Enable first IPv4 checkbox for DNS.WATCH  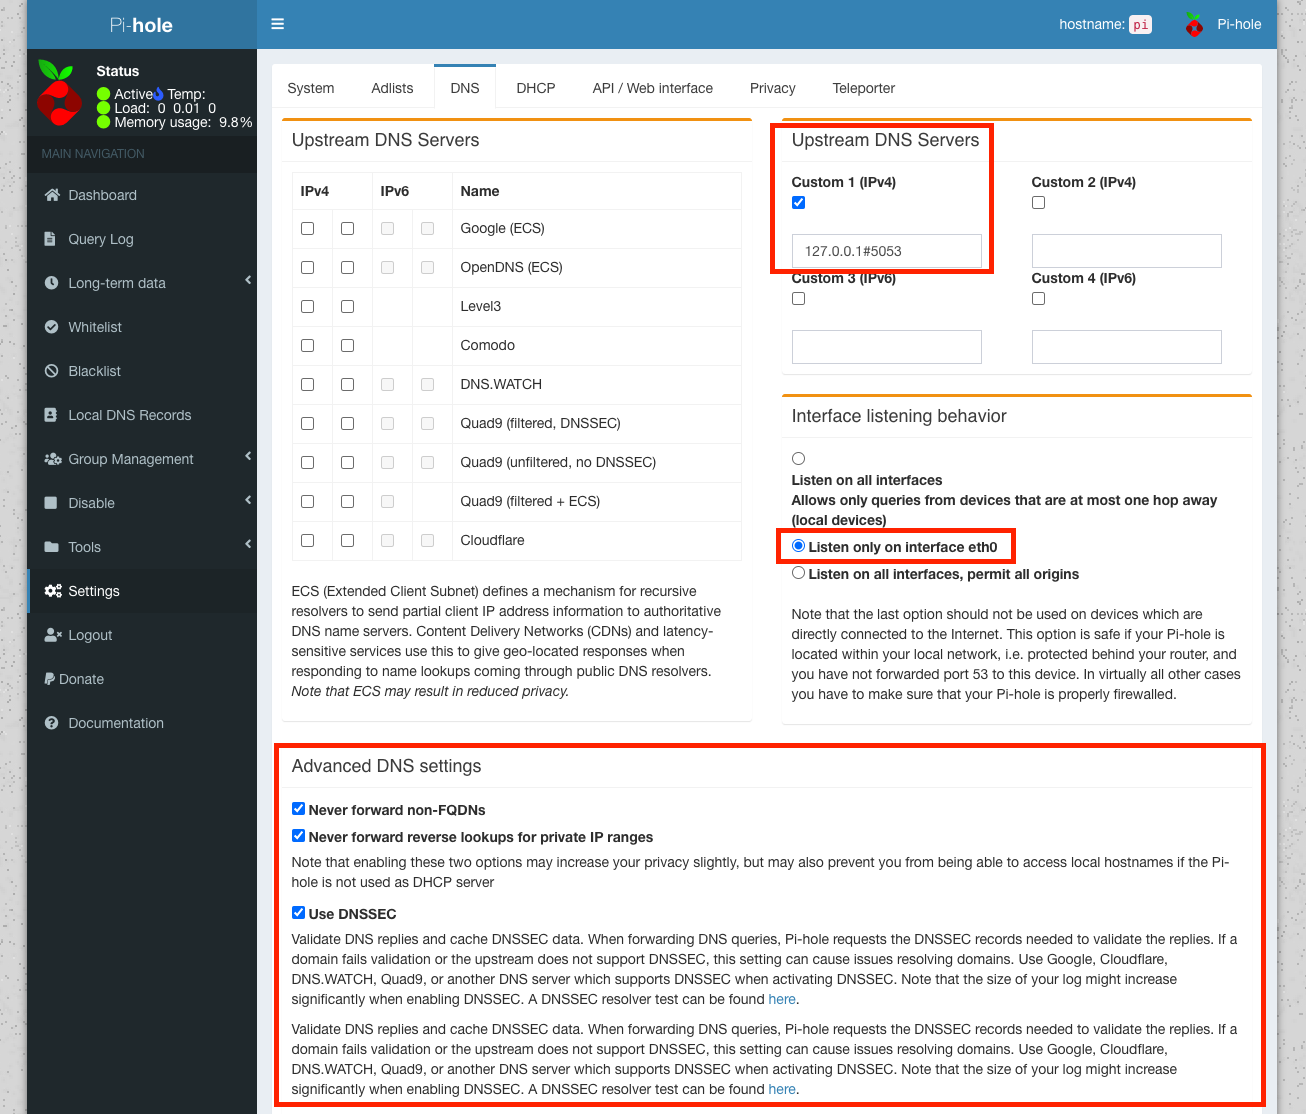click(x=308, y=385)
